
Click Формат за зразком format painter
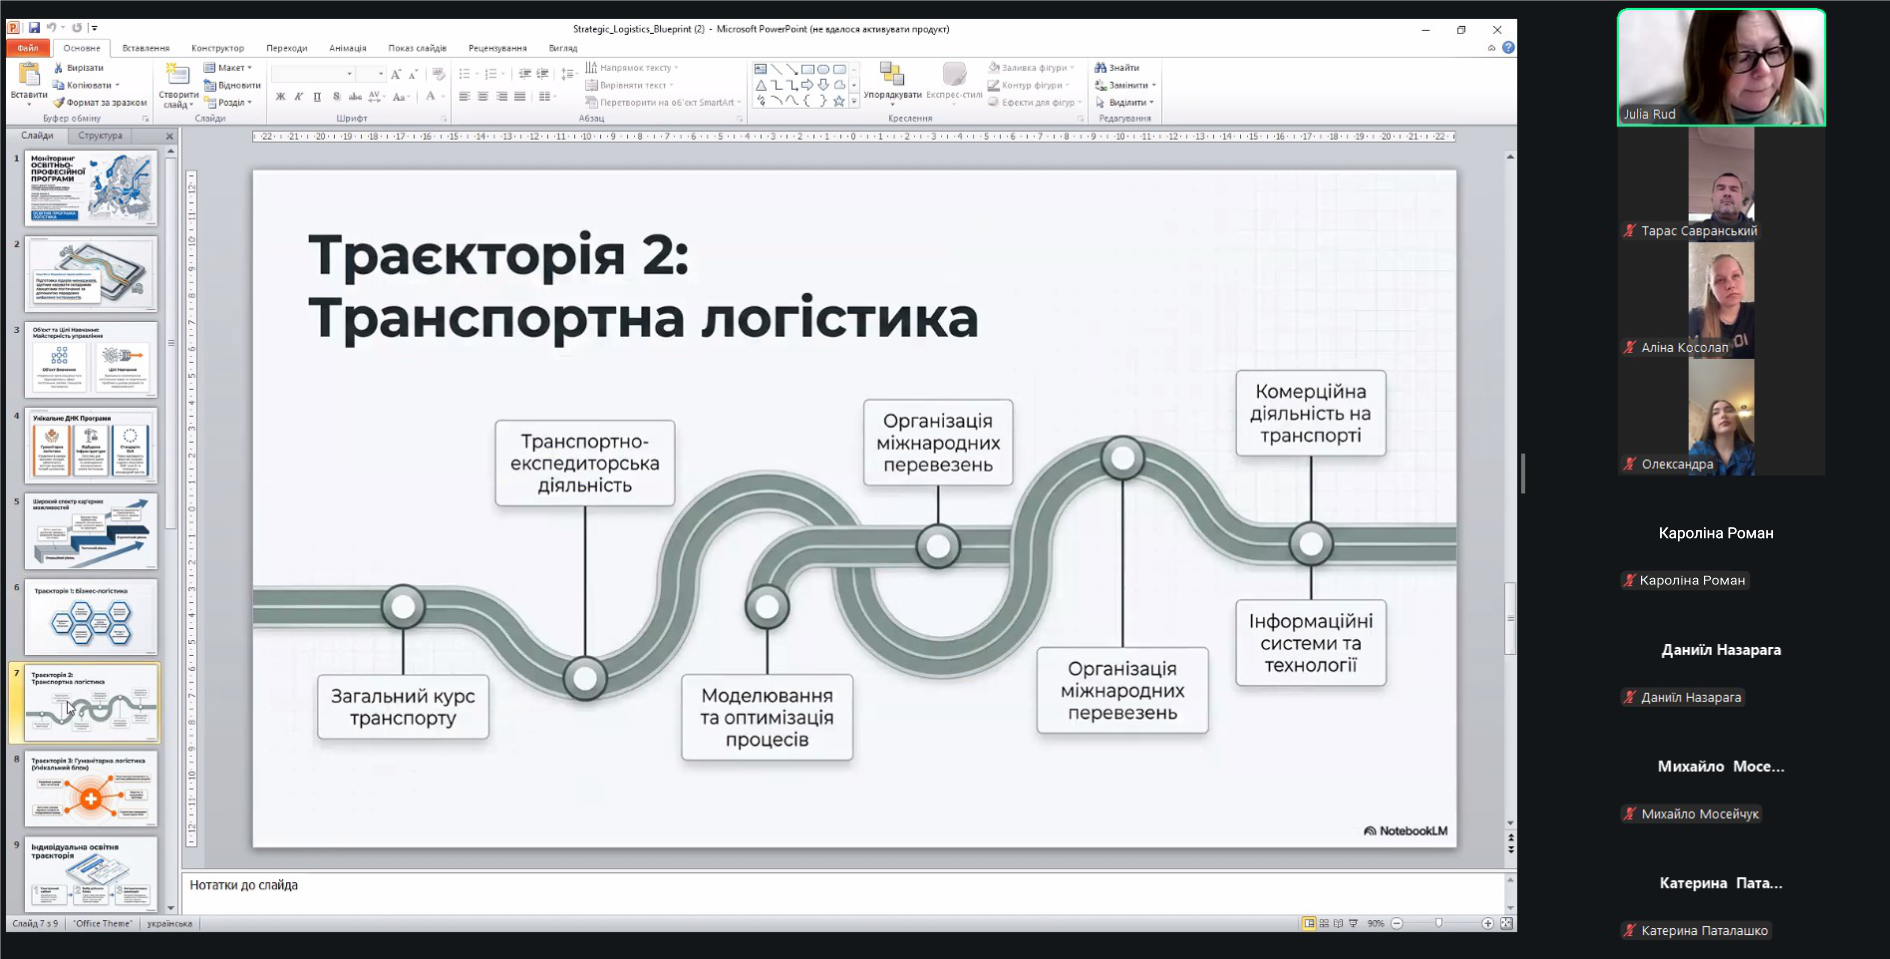coord(99,102)
